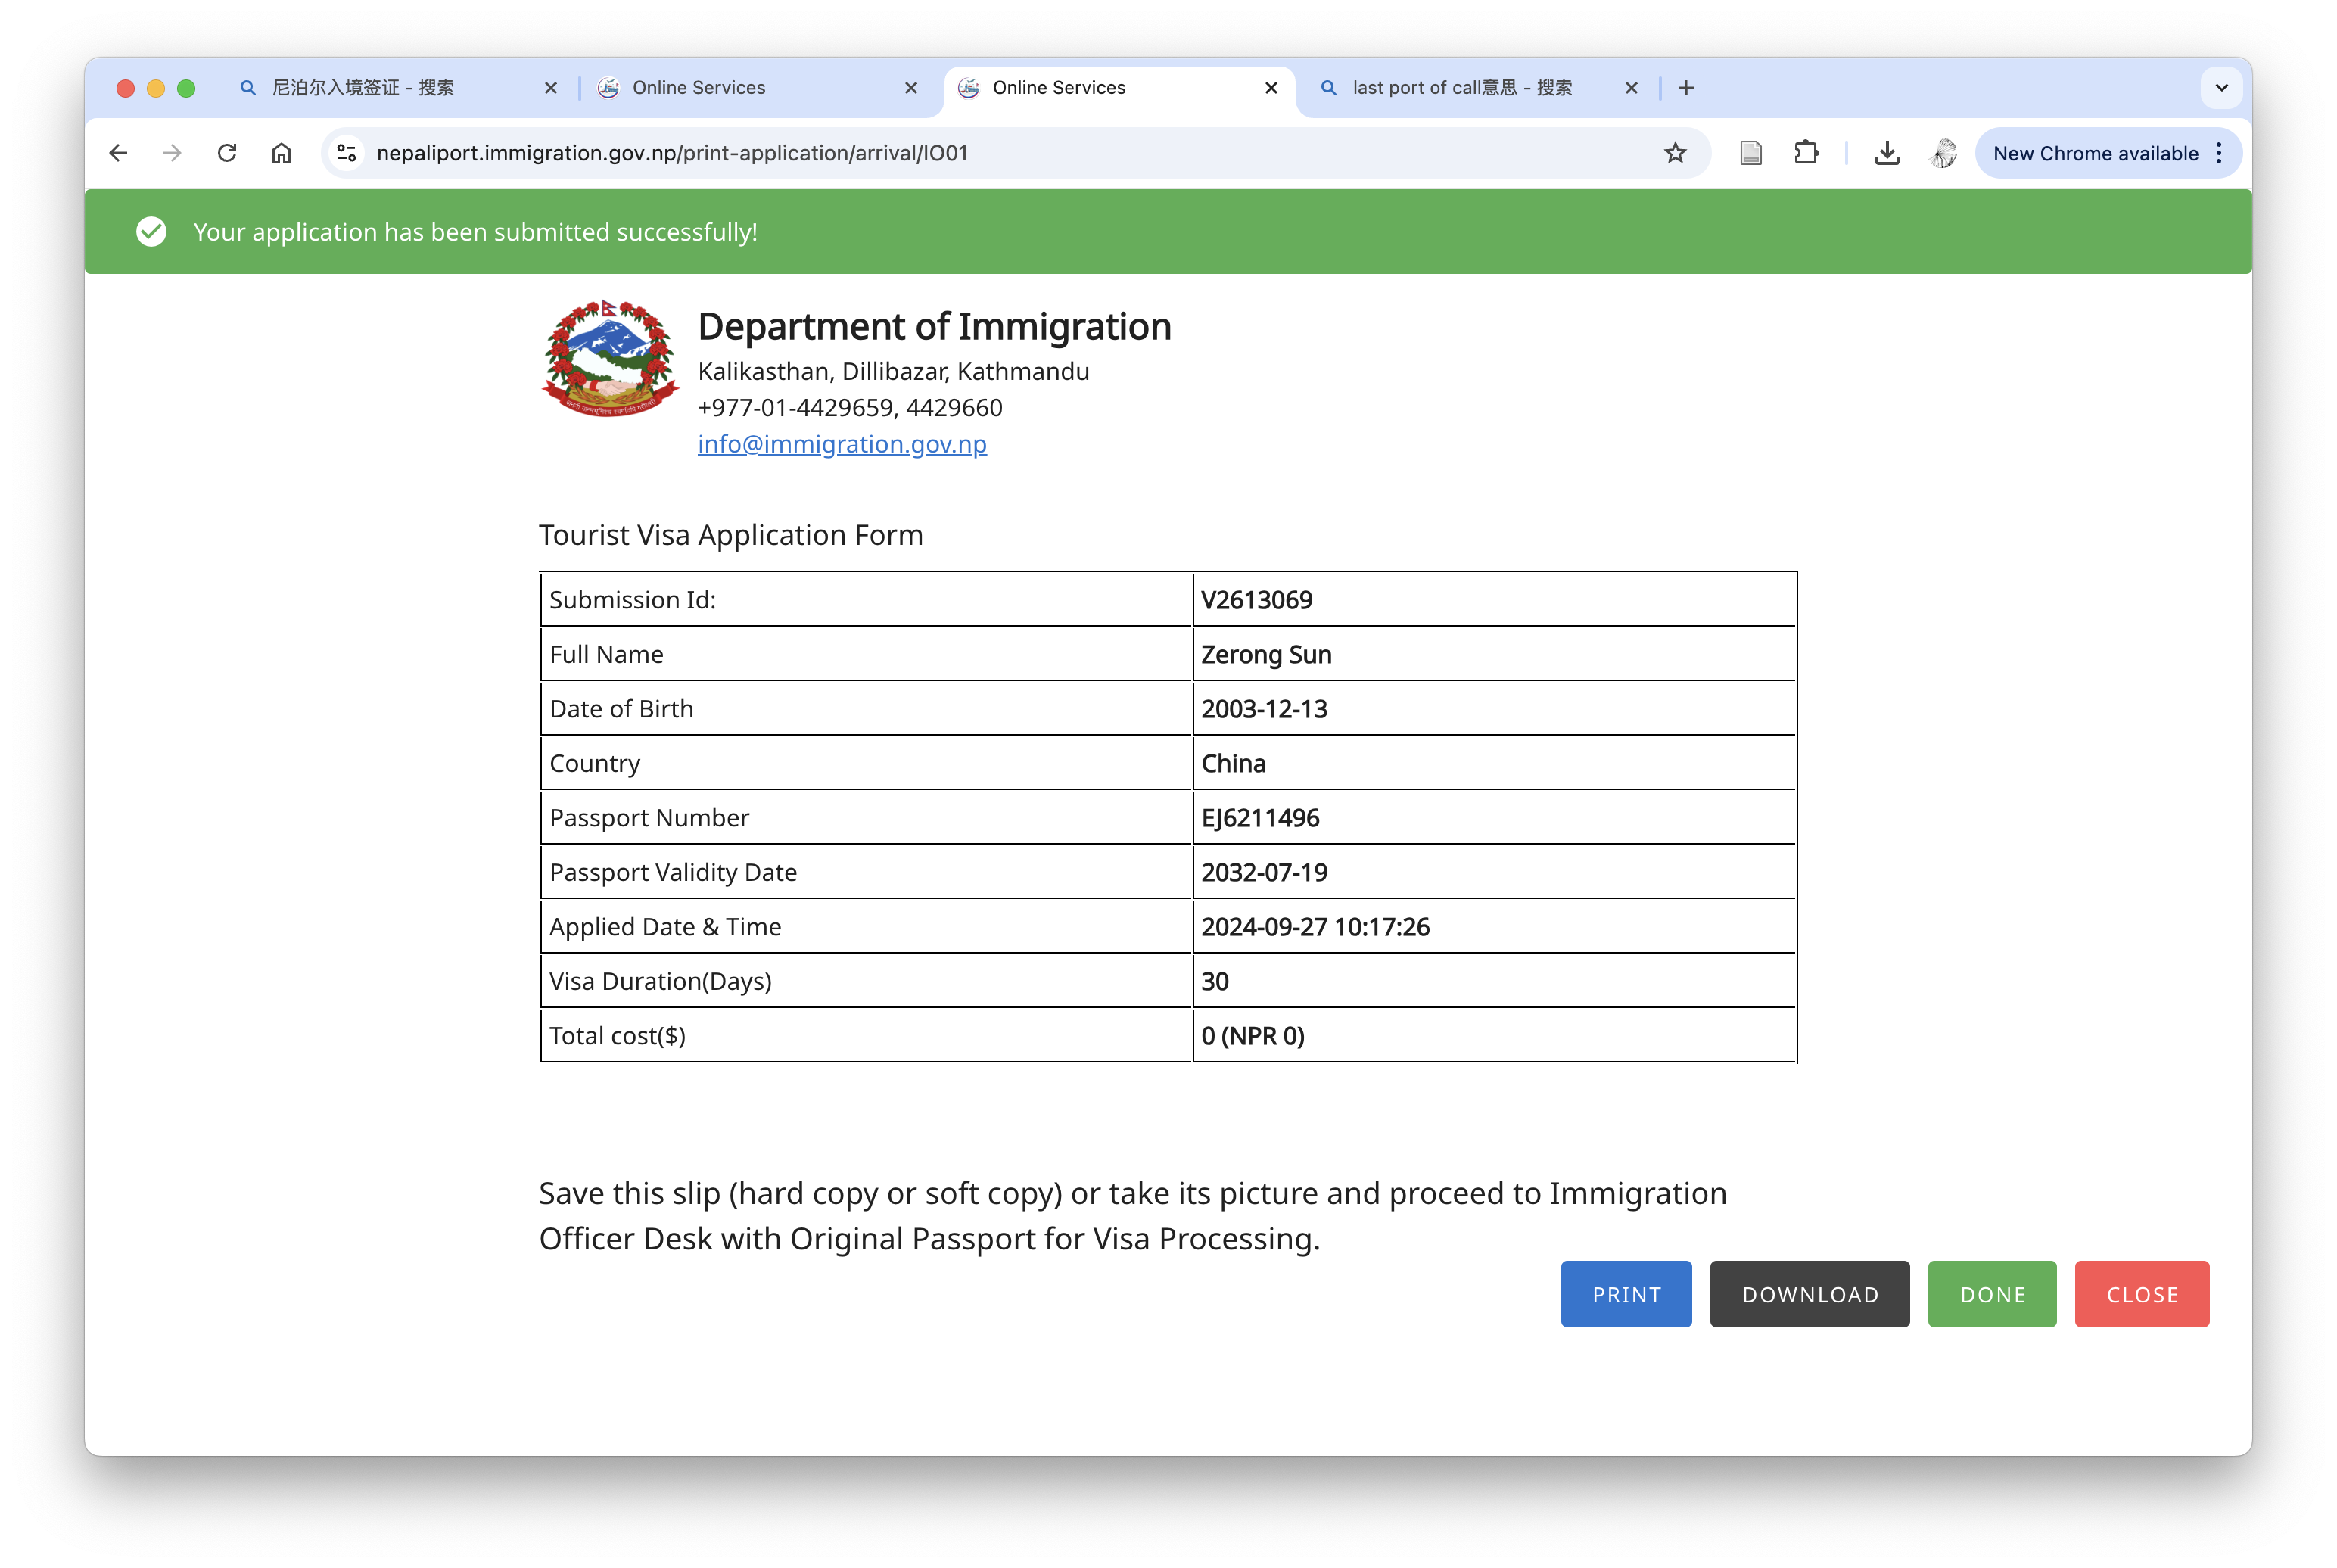Open the downloads icon in toolbar

[x=1887, y=153]
